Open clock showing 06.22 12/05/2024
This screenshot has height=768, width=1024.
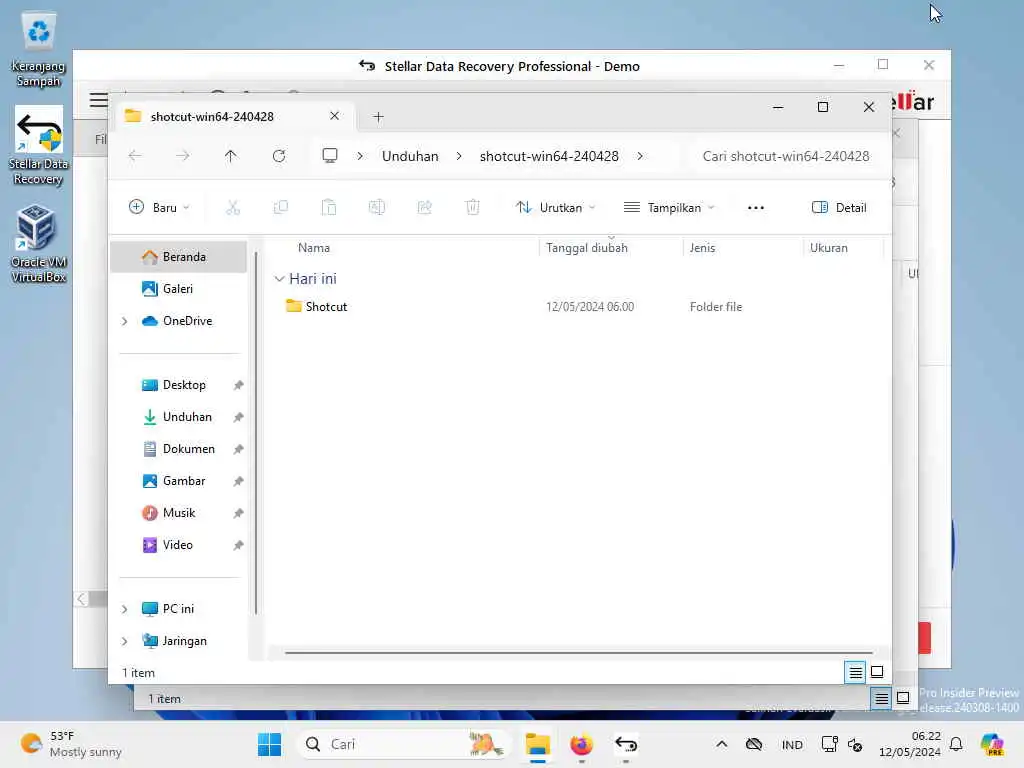(910, 744)
